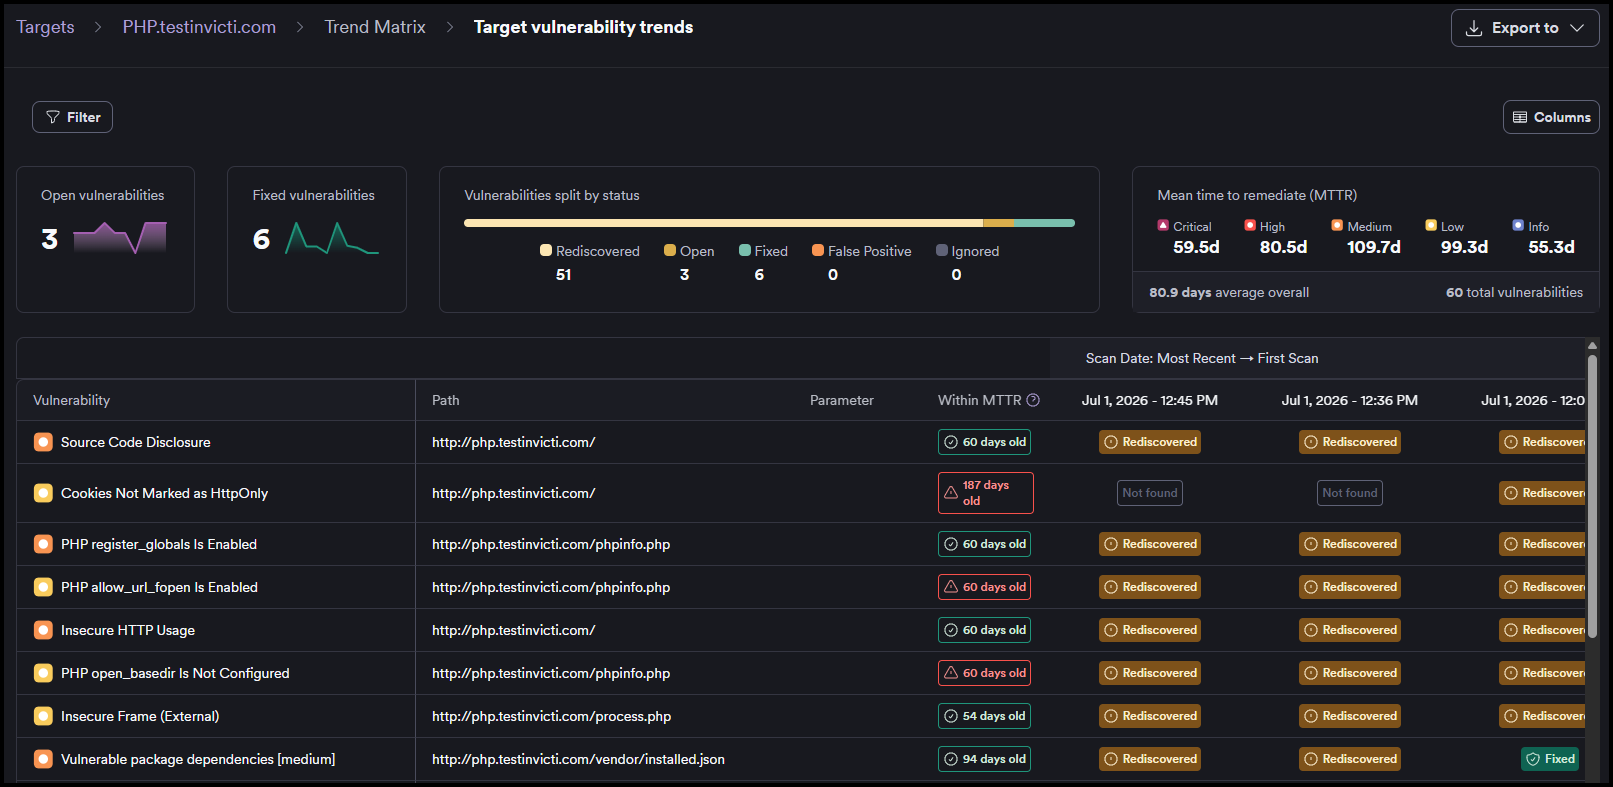Image resolution: width=1613 pixels, height=787 pixels.
Task: Click Rediscovered 12:36 PM for Insecure HTTP Usage
Action: point(1350,630)
